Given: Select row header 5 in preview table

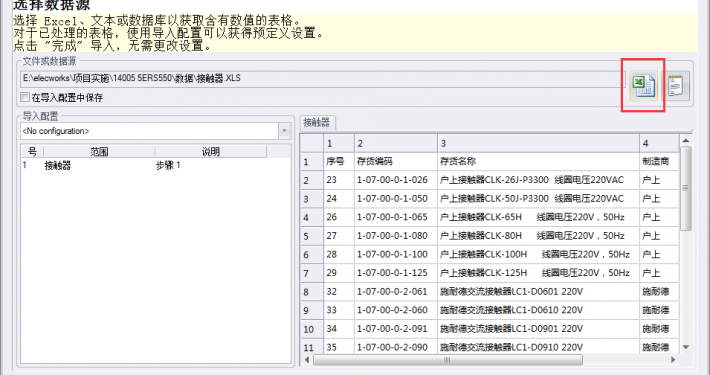Looking at the screenshot, I should 312,236.
